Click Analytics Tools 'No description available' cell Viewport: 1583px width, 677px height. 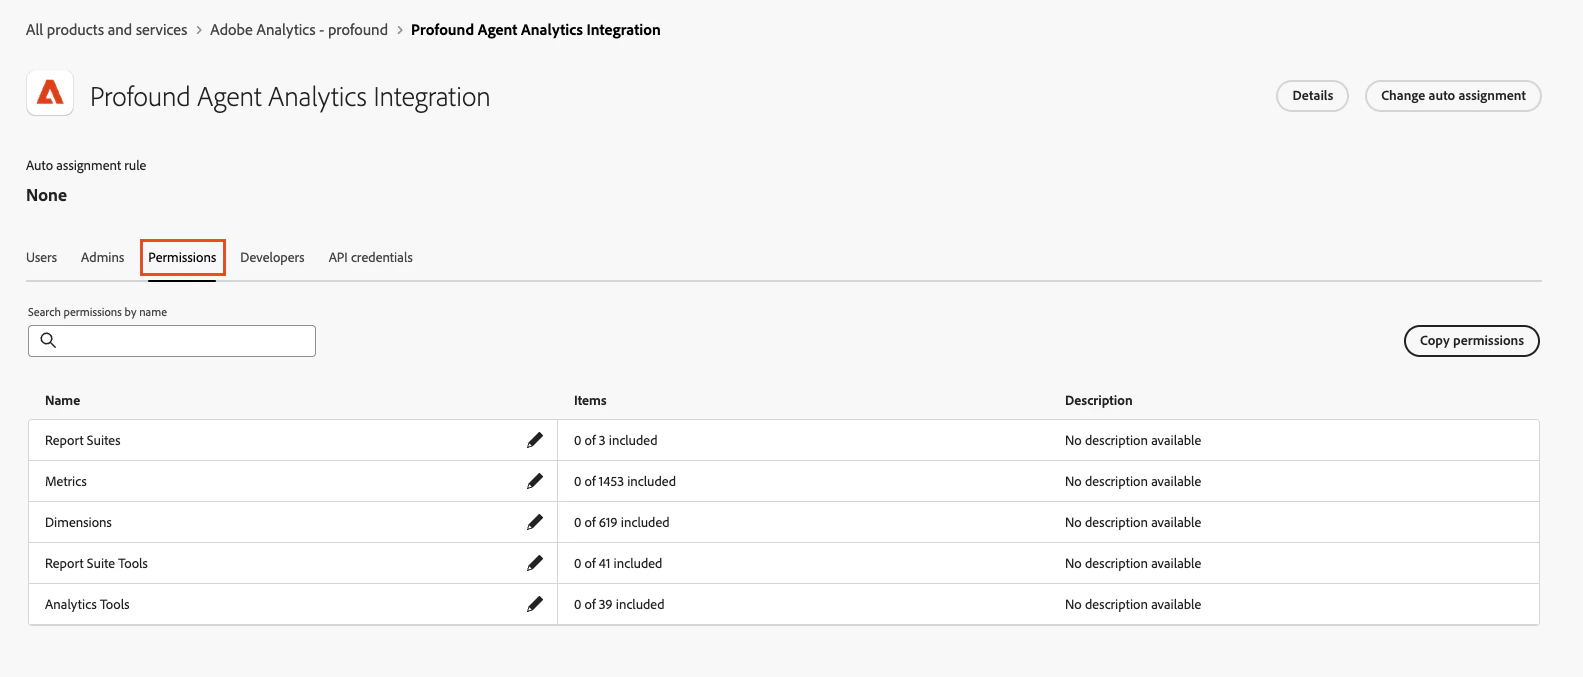(x=1133, y=604)
